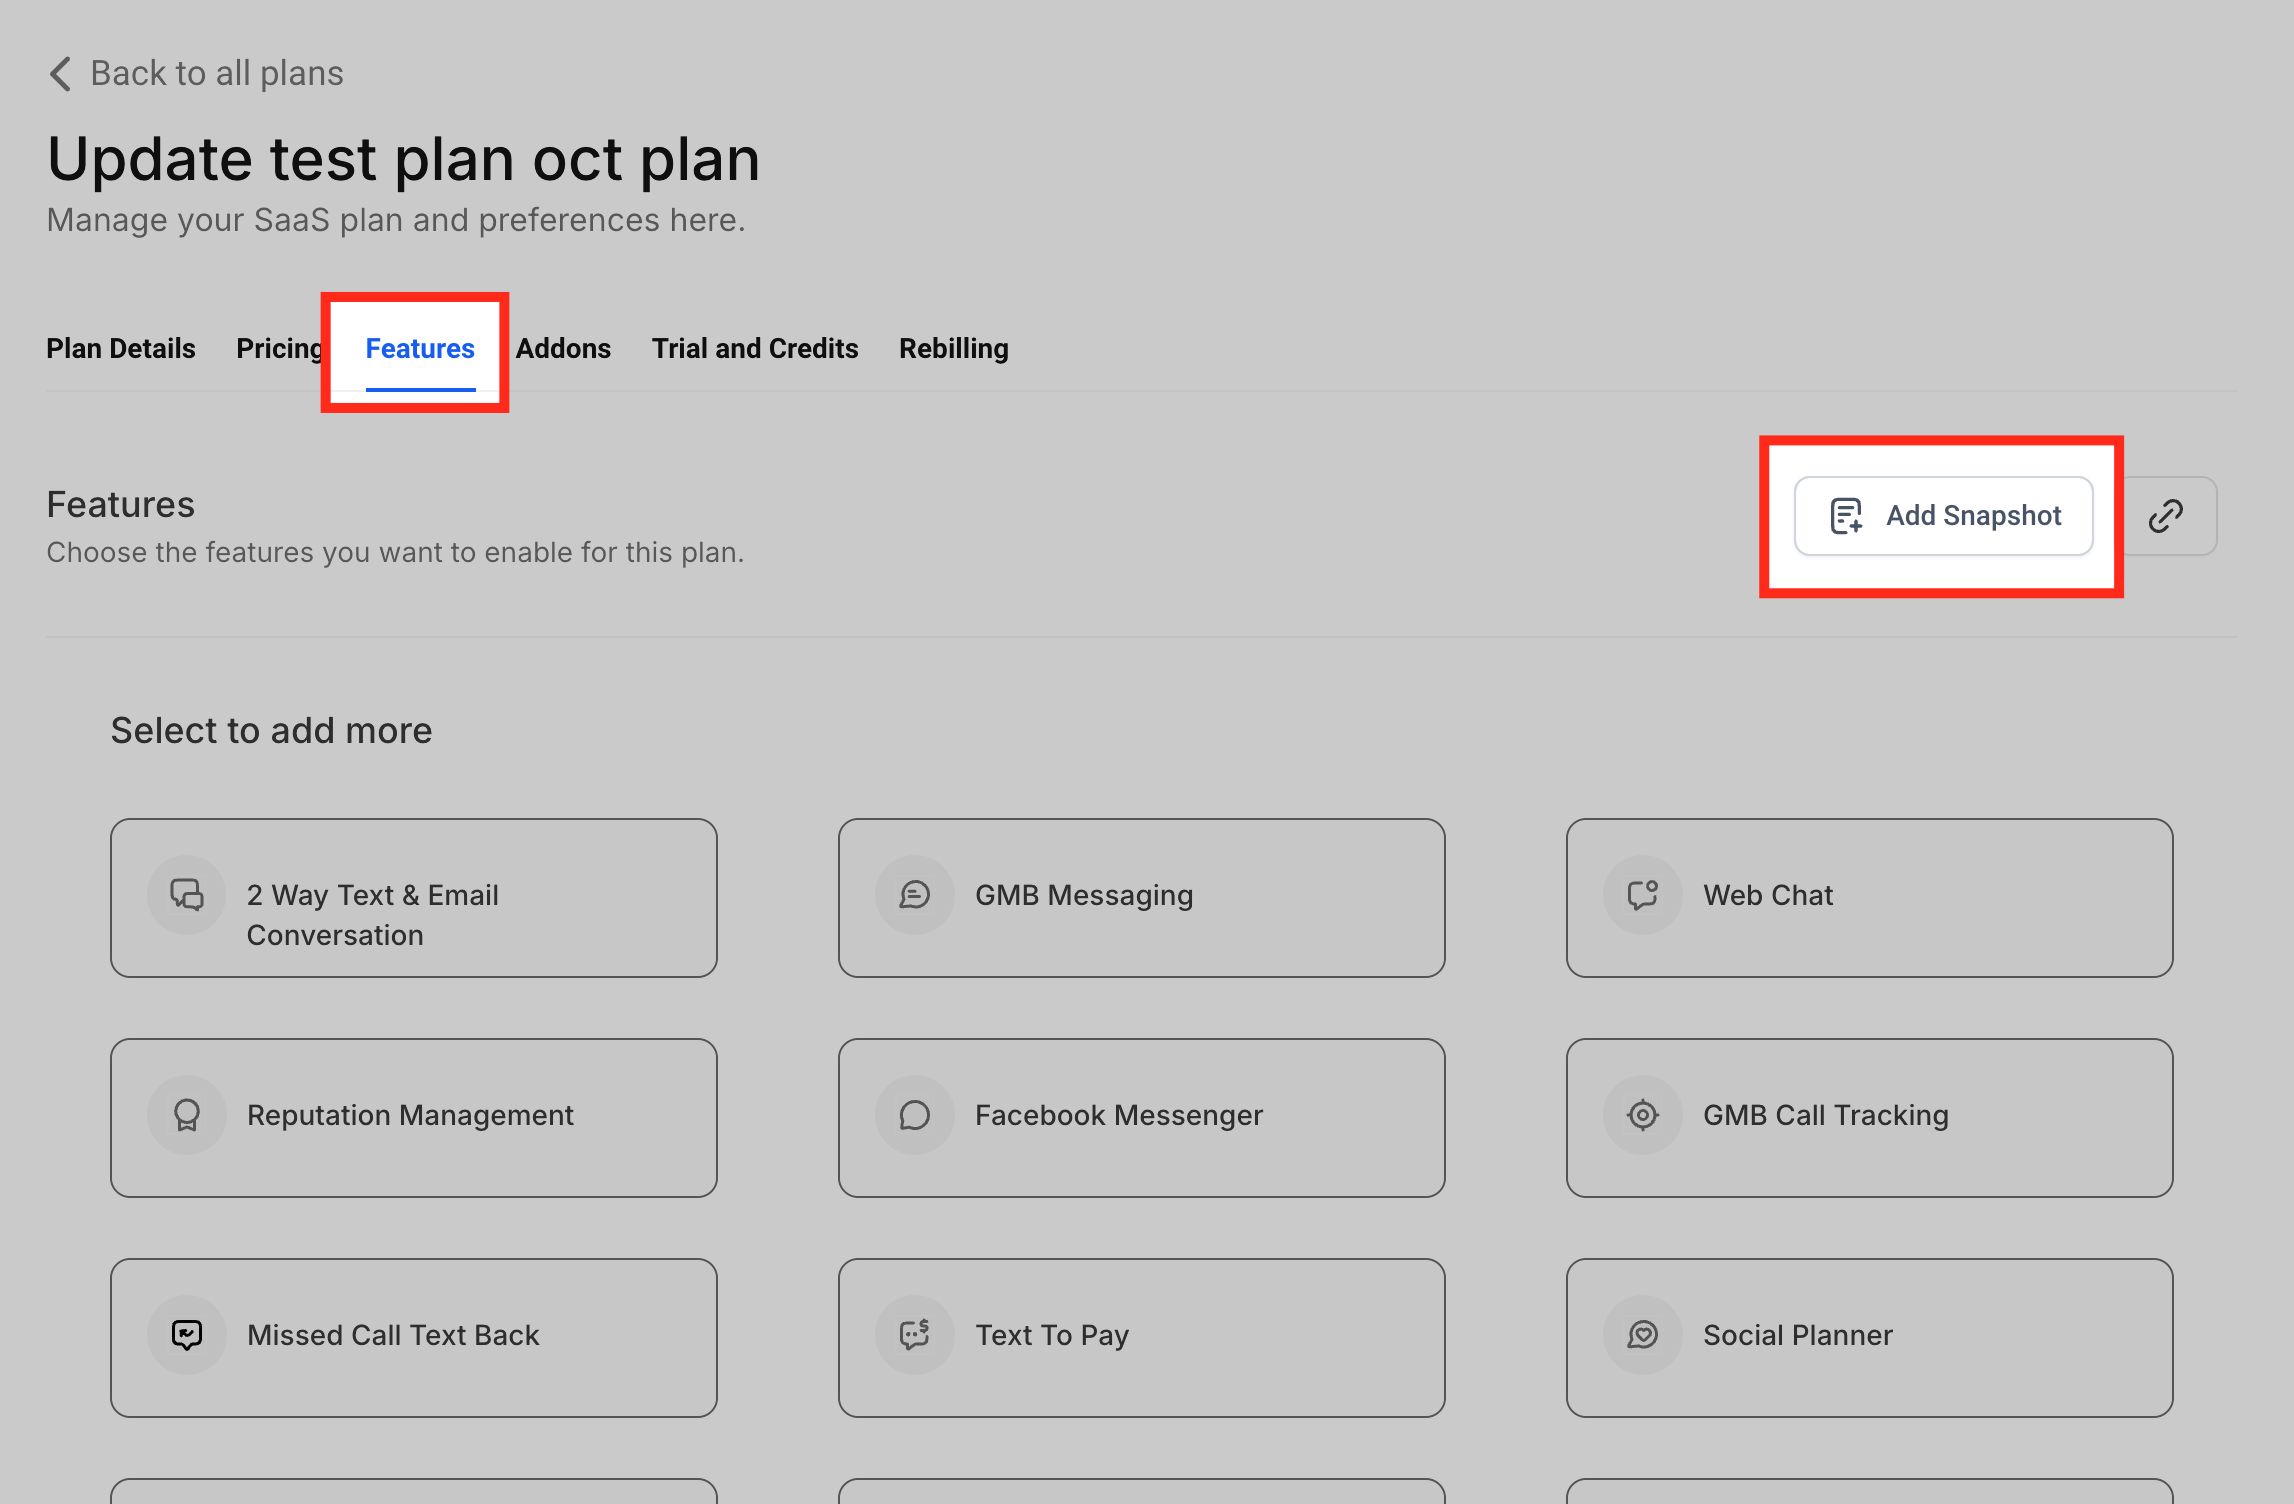Click the Back to all plans link
The height and width of the screenshot is (1504, 2294).
click(x=216, y=74)
